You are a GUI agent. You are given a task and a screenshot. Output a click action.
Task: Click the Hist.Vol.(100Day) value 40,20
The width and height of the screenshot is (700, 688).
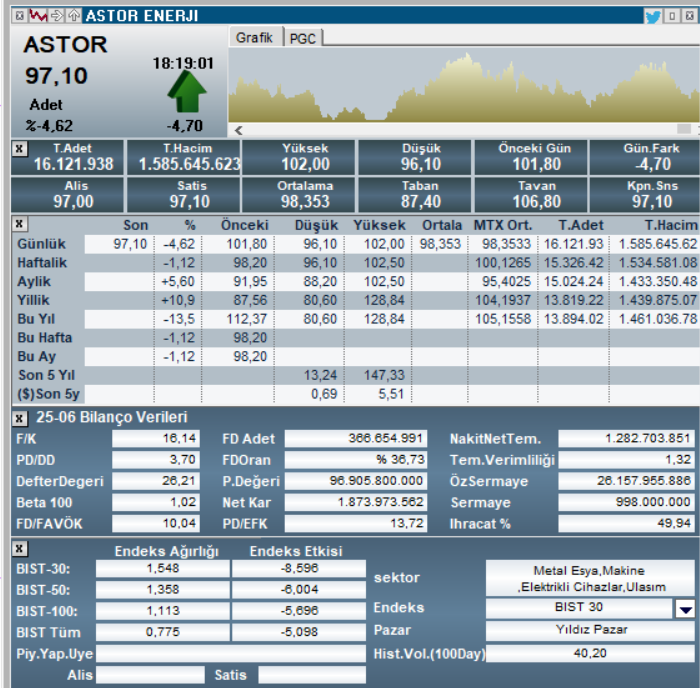590,654
